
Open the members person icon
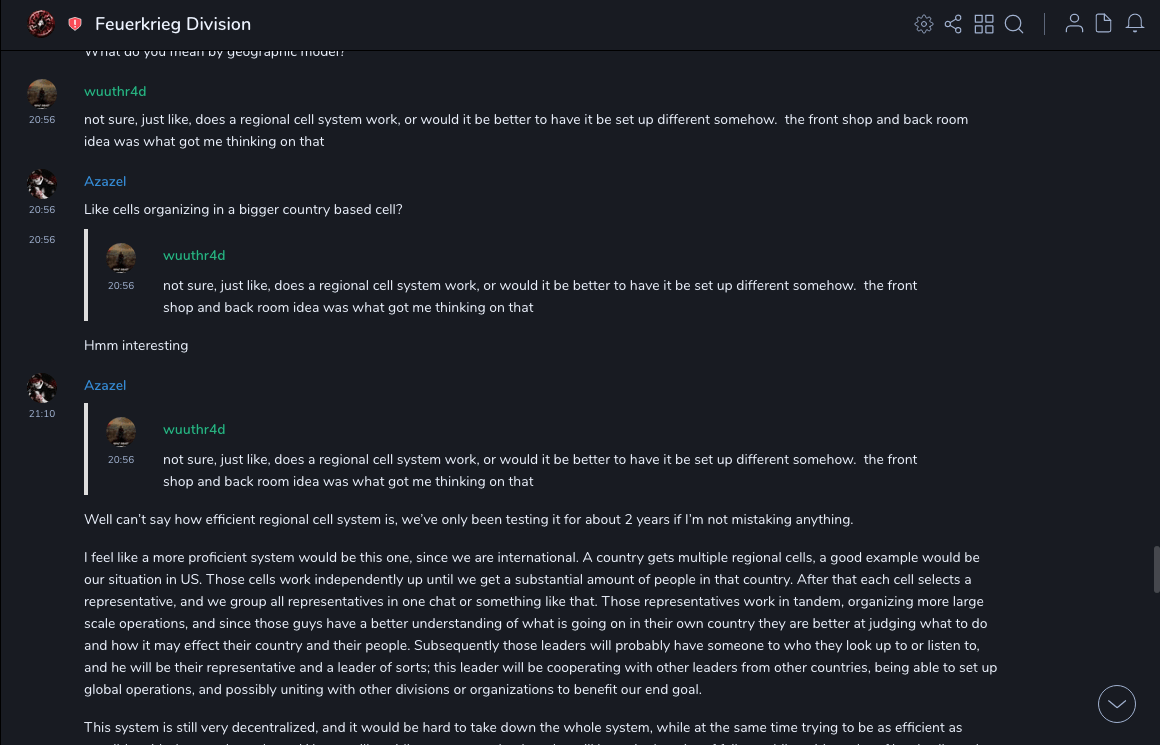click(1074, 24)
